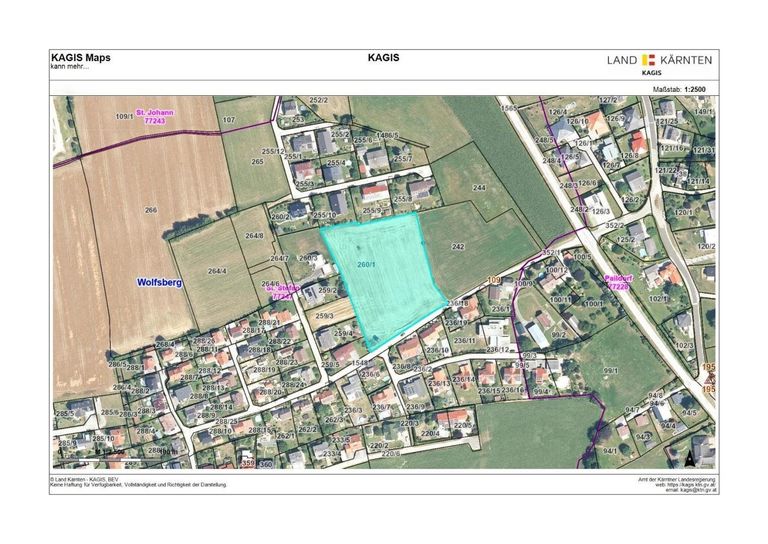Screen dimensions: 768x544
Task: Click the centered KAGIS heading
Action: (x=383, y=57)
